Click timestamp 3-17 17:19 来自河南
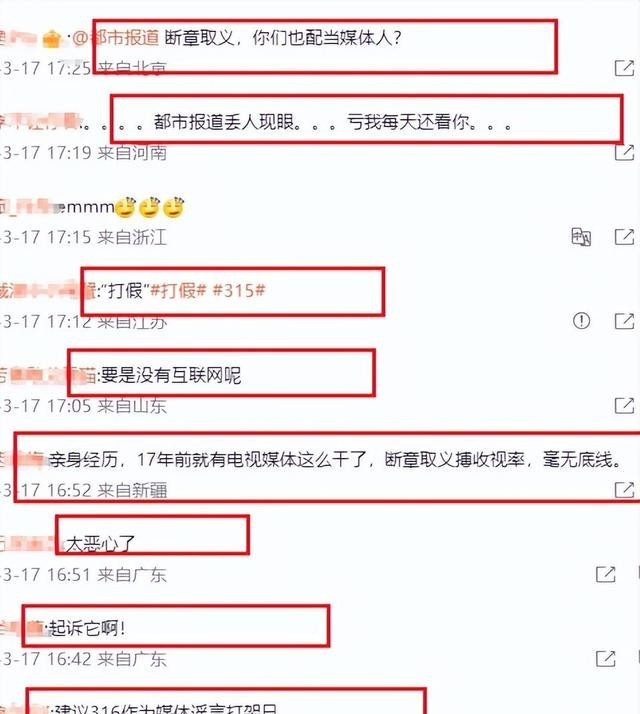 coord(84,153)
